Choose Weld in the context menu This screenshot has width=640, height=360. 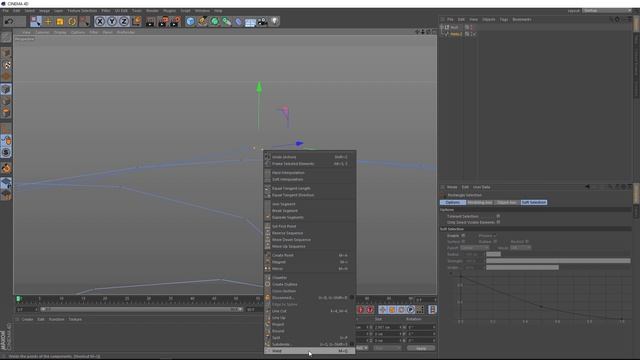pos(309,351)
